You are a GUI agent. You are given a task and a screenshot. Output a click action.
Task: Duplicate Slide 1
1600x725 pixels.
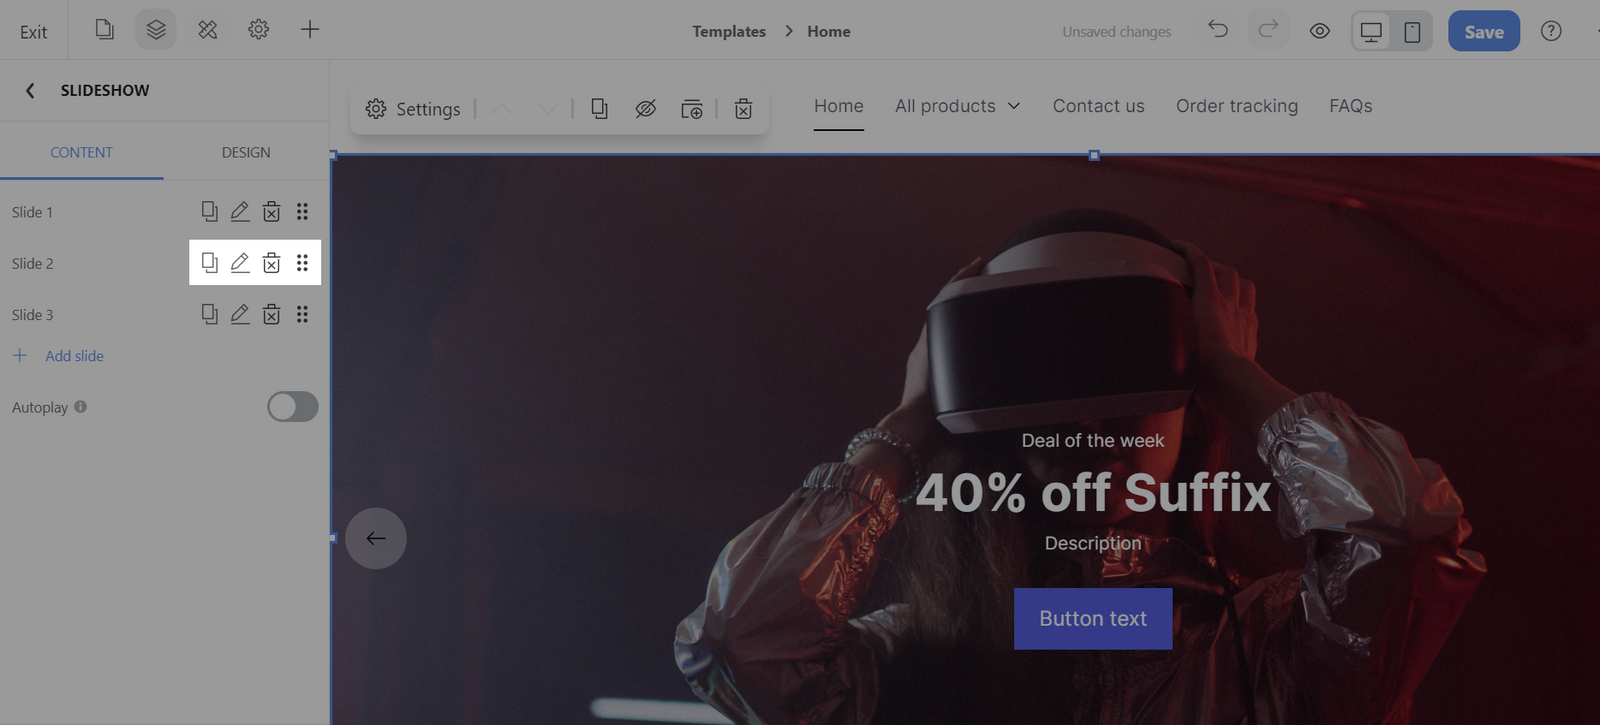tap(209, 211)
